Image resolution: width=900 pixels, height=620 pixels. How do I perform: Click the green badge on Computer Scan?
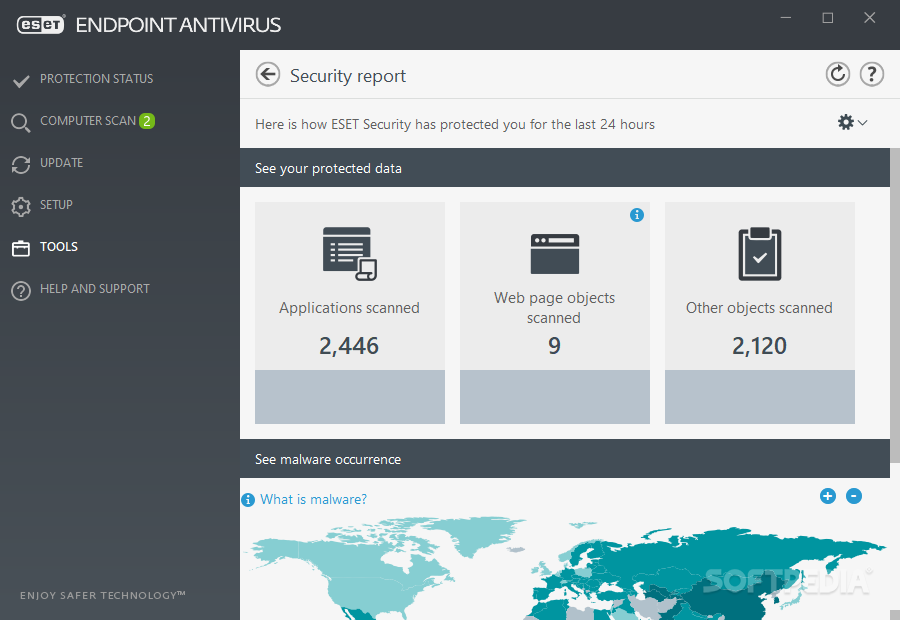pos(147,121)
